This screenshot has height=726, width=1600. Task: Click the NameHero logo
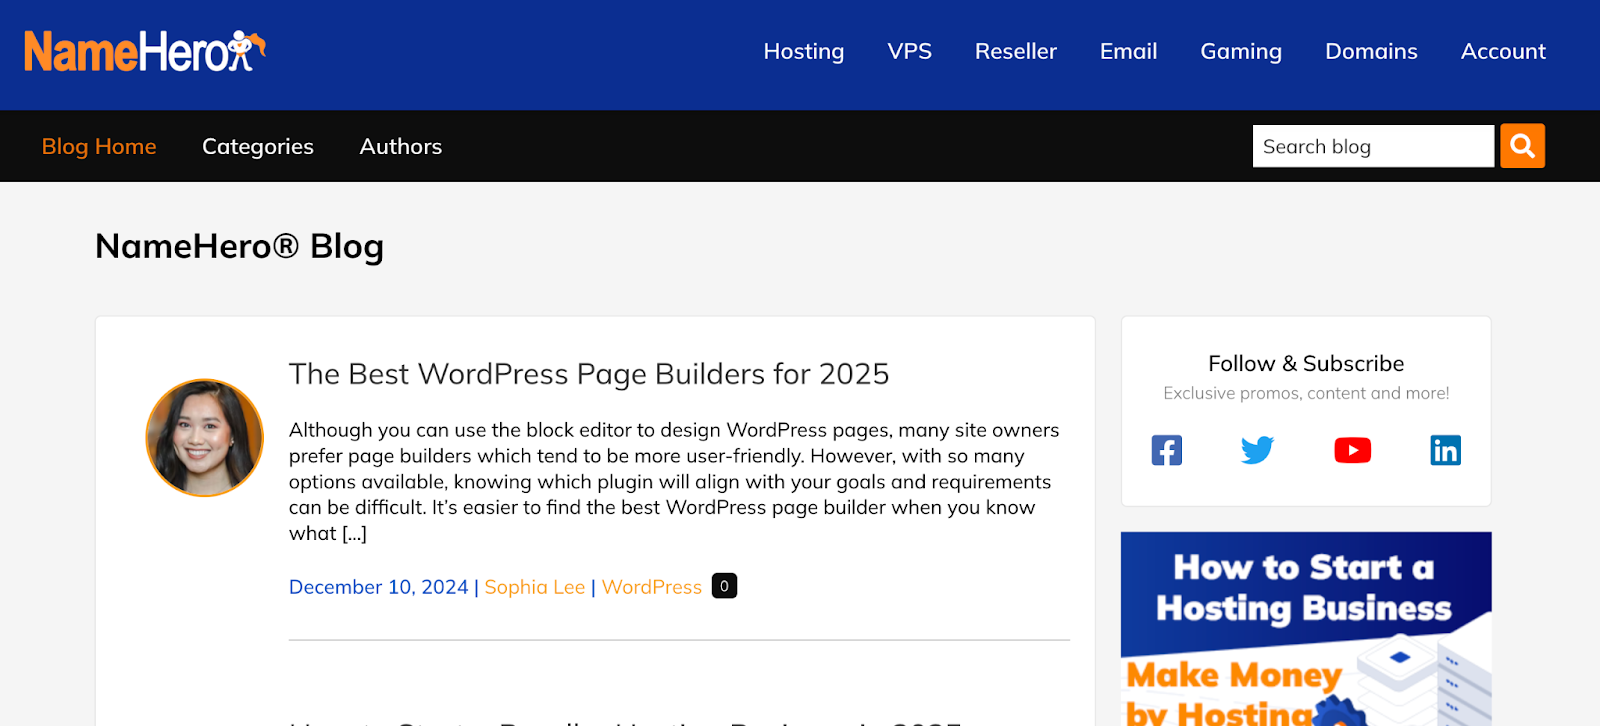[x=145, y=51]
